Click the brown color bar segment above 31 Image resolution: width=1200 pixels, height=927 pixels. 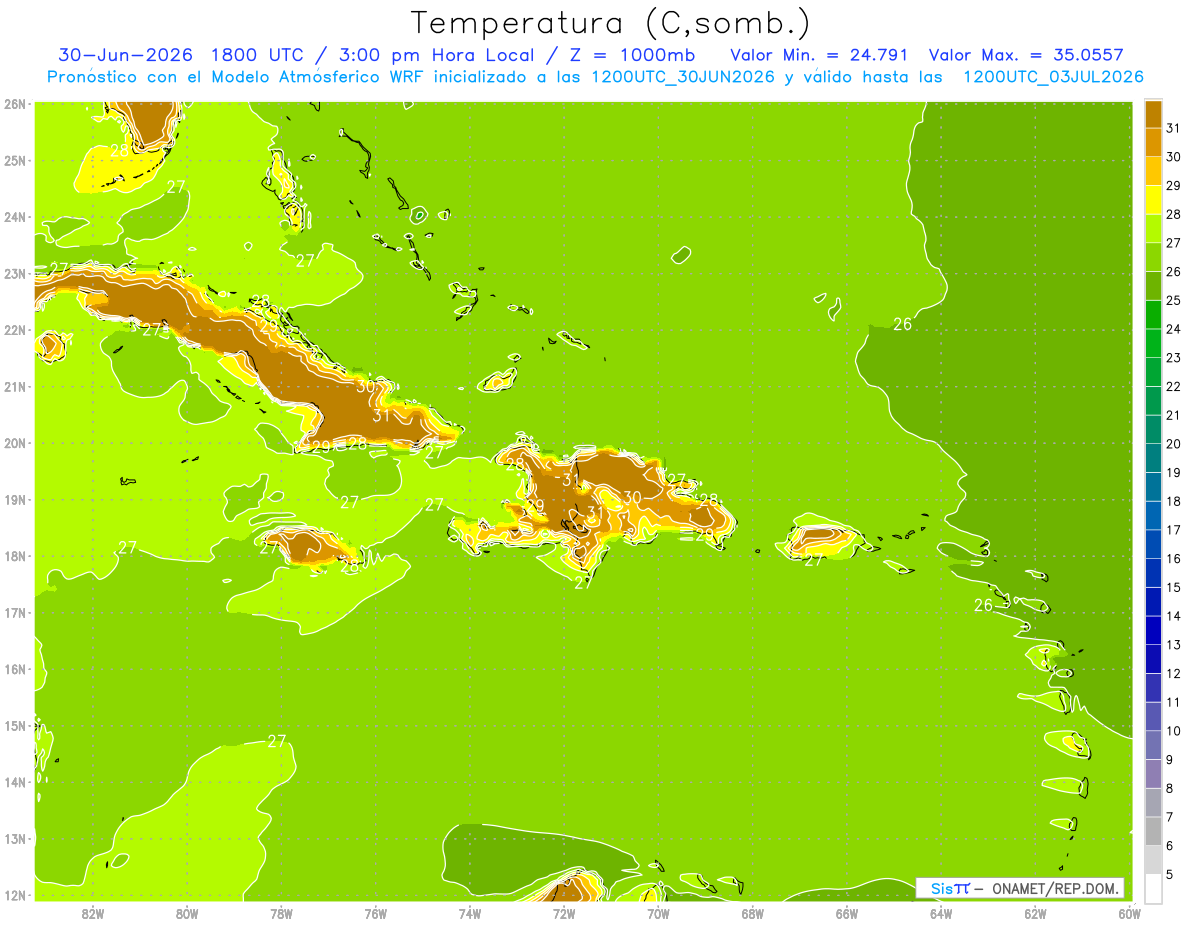click(1153, 114)
